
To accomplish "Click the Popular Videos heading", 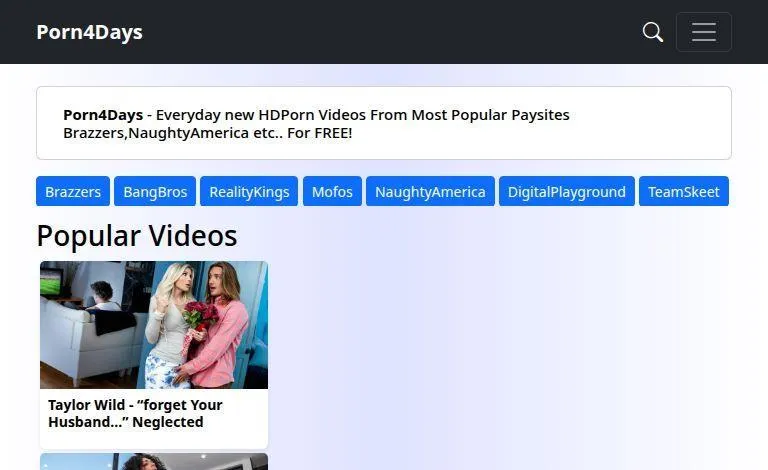I will (x=137, y=236).
